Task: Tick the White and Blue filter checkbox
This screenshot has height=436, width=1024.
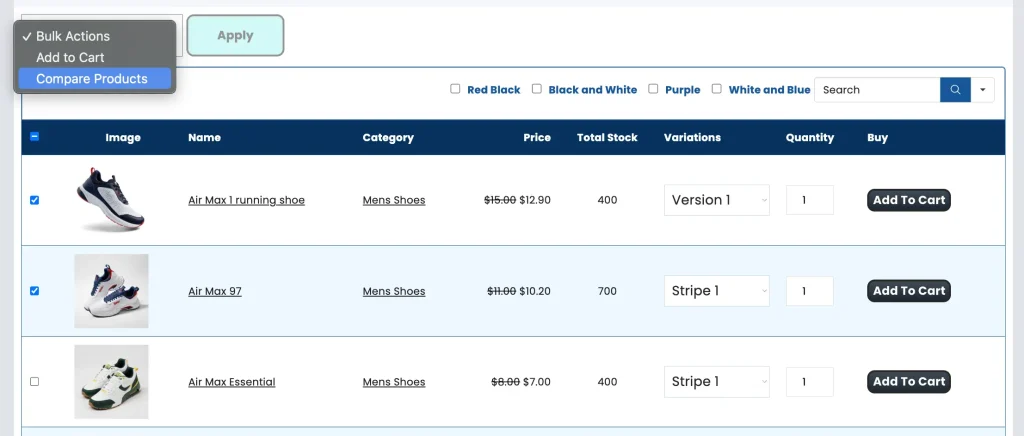Action: (x=716, y=89)
